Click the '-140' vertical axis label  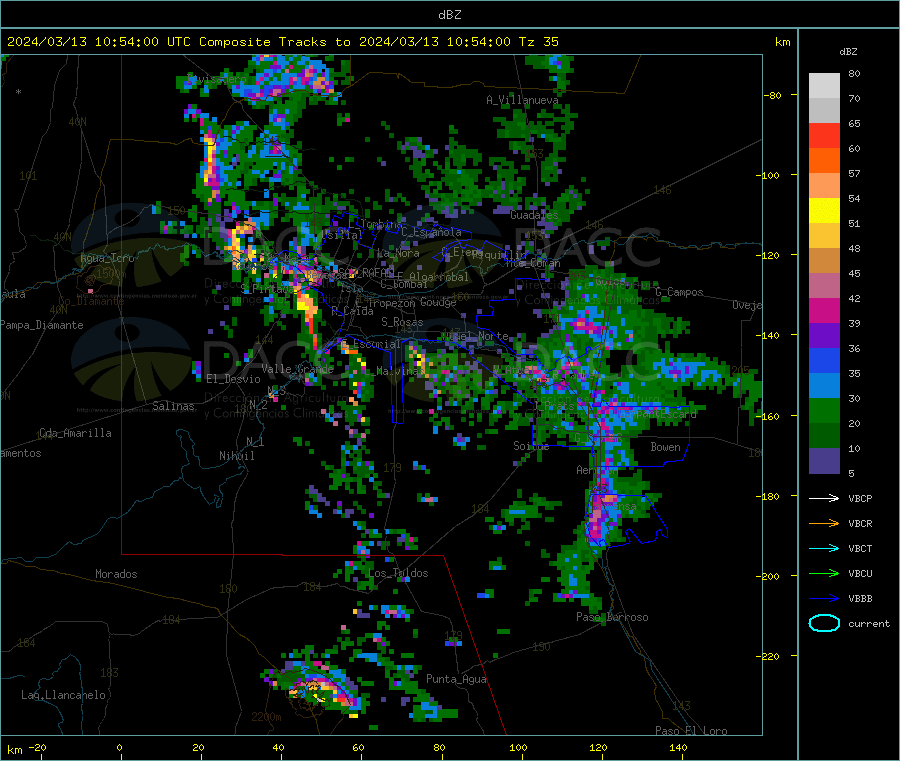(768, 335)
